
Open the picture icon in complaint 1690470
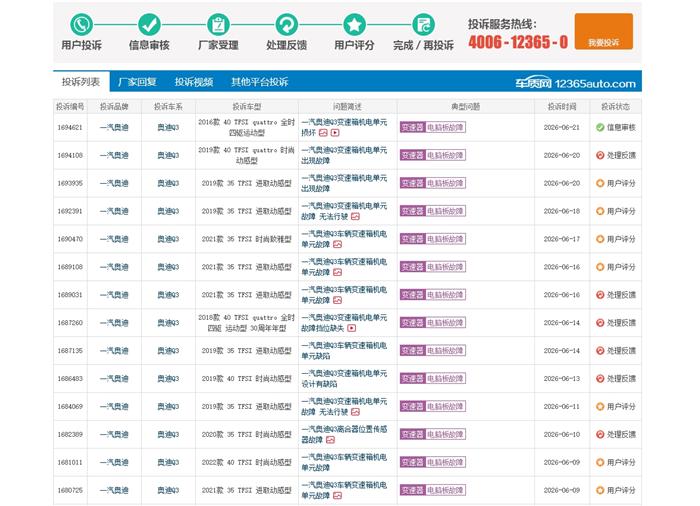(x=338, y=244)
